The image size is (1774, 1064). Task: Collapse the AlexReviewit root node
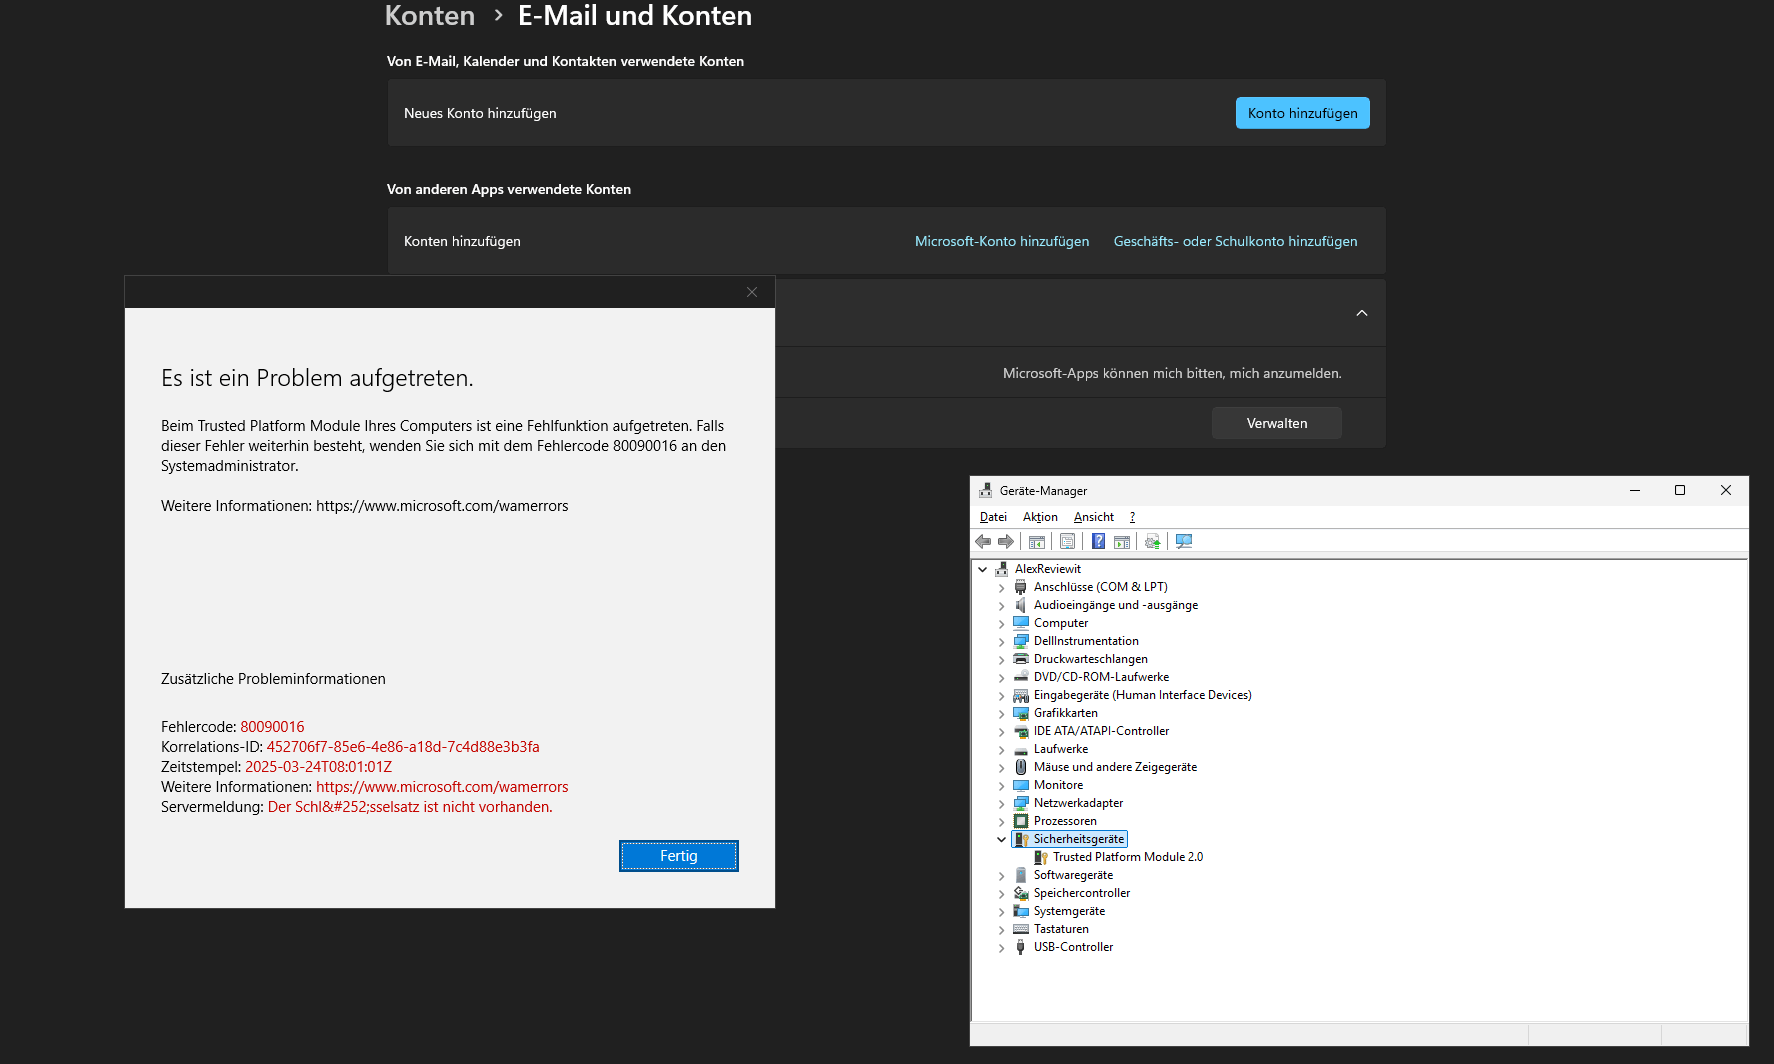click(982, 569)
